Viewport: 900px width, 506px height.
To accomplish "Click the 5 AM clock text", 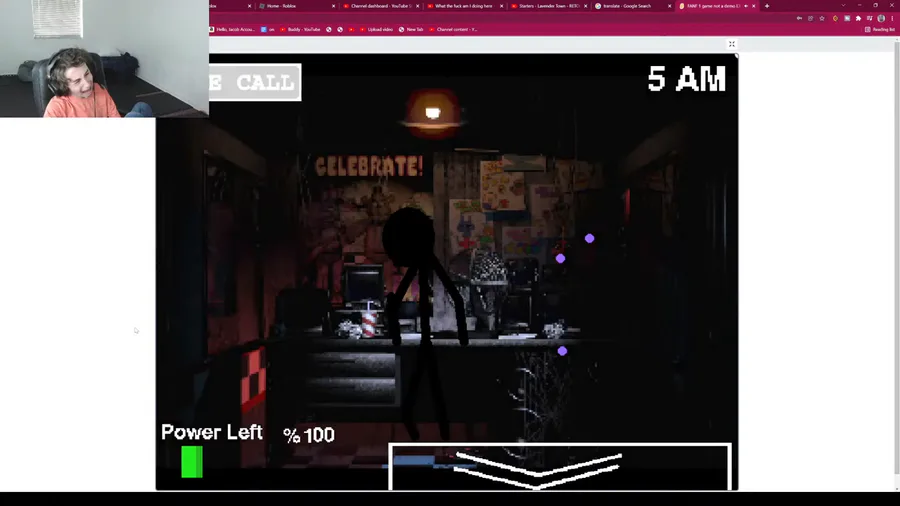I will pos(686,79).
